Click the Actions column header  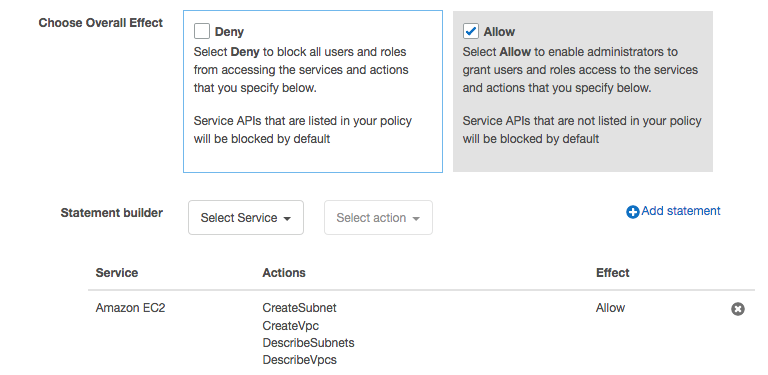(x=284, y=273)
